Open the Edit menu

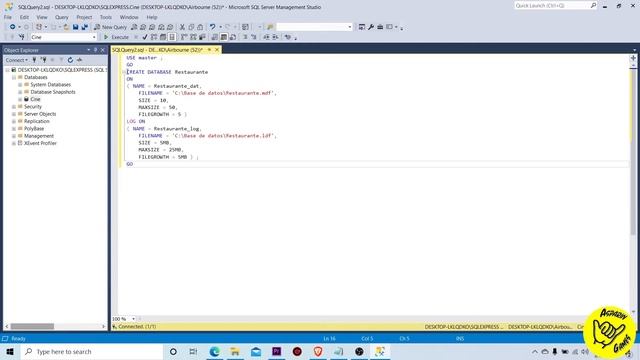tap(24, 17)
